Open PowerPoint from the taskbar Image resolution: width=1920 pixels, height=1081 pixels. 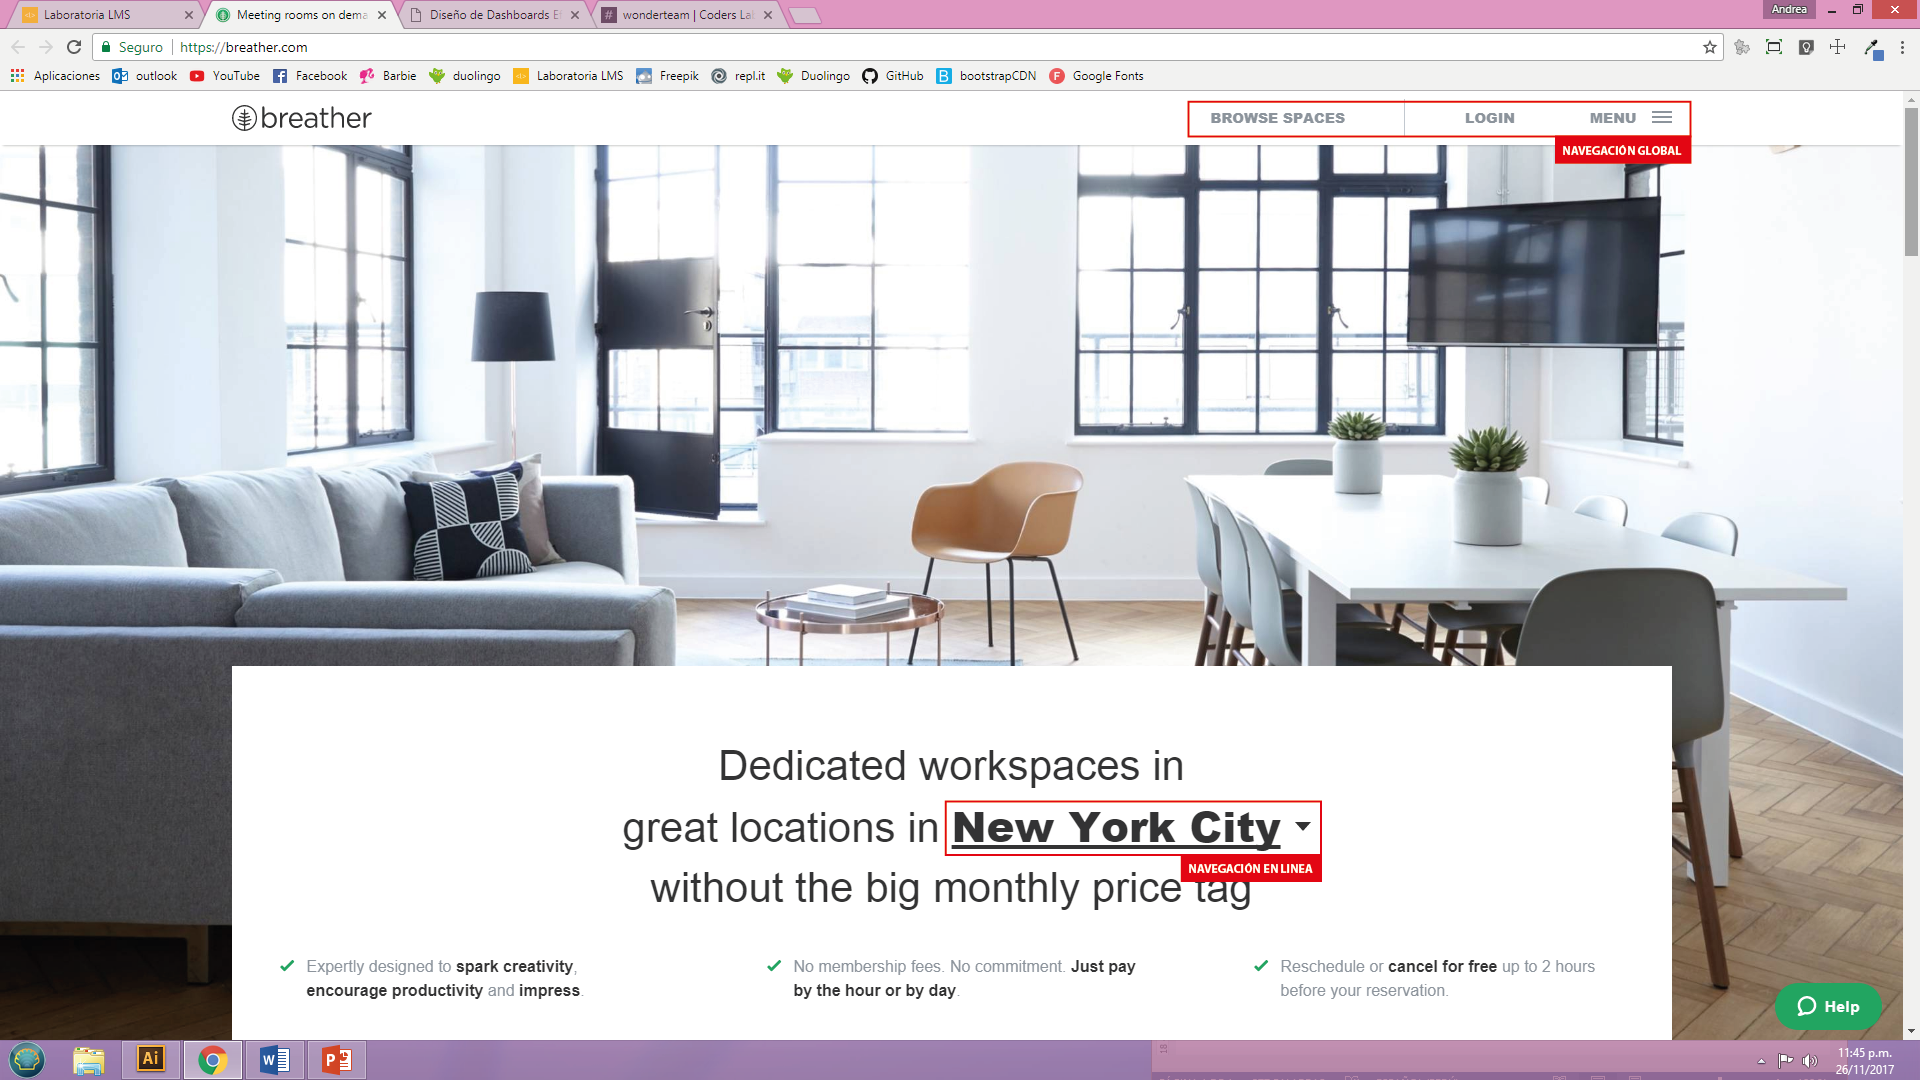[x=337, y=1059]
